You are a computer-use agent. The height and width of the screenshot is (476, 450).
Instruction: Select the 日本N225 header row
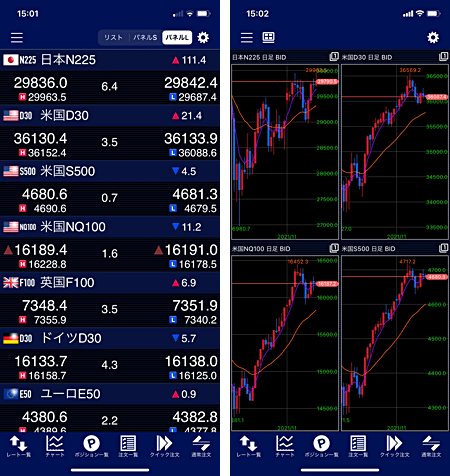(x=110, y=60)
